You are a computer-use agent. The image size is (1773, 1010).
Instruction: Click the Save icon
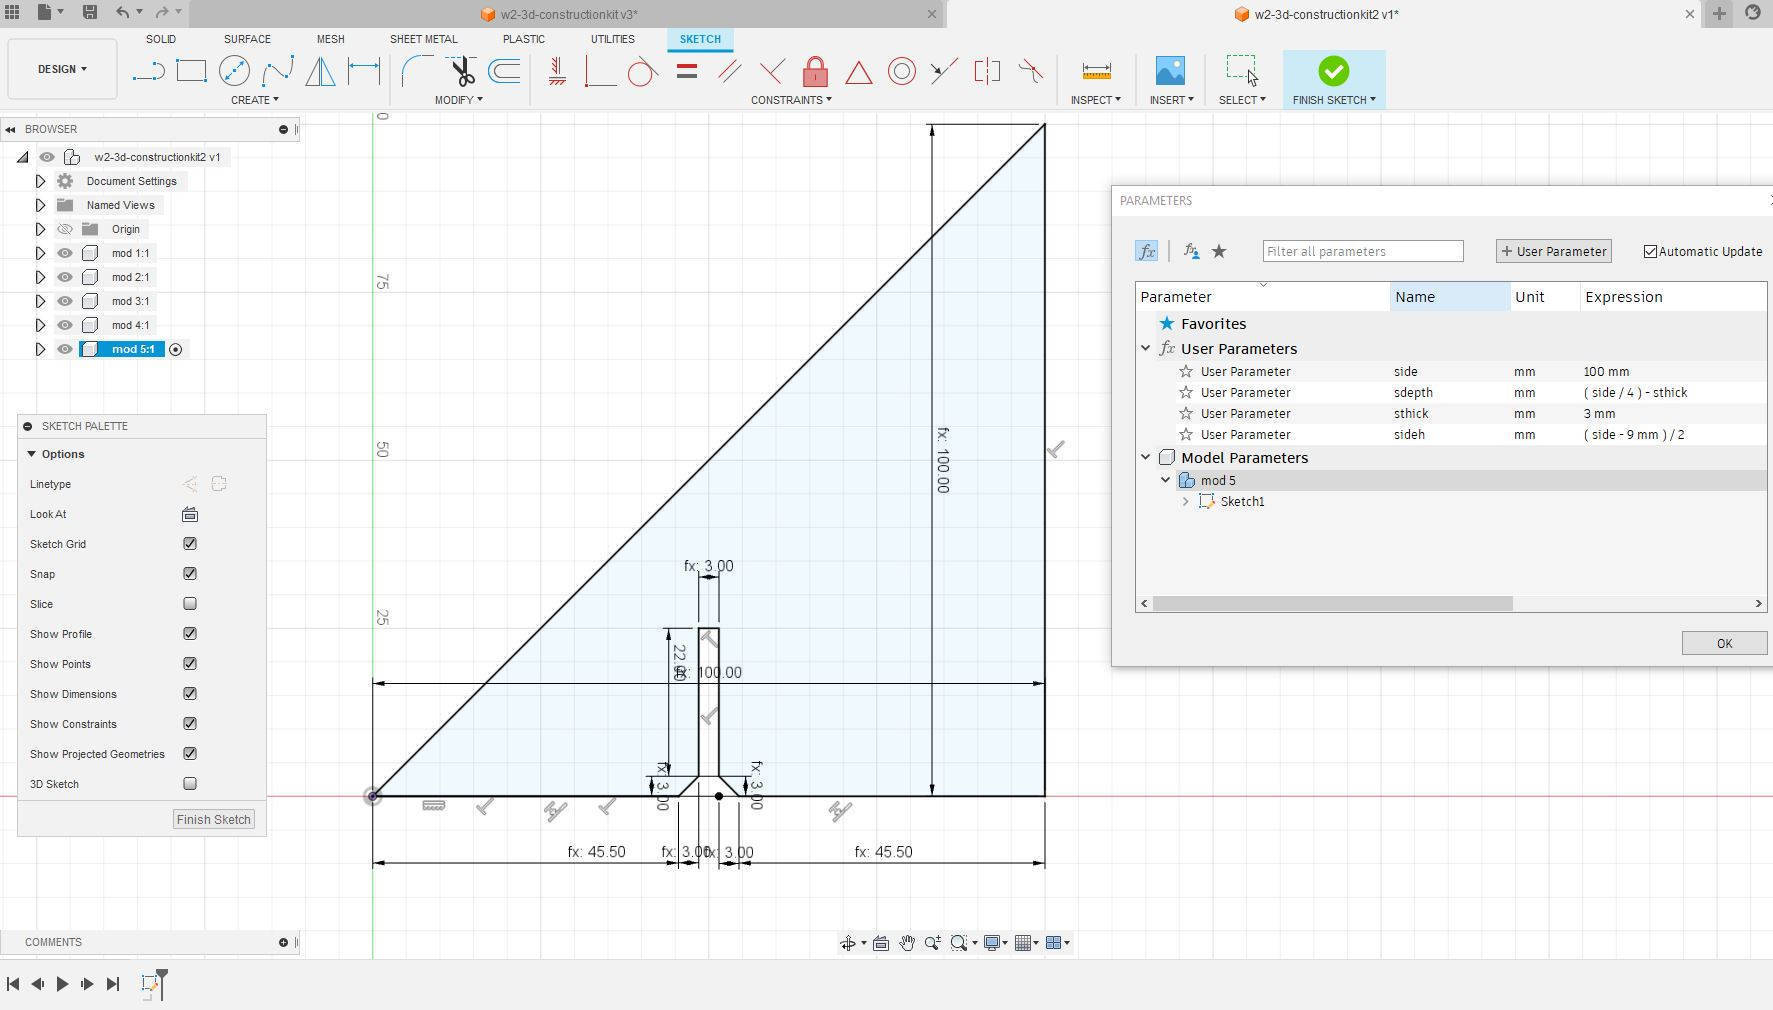tap(89, 12)
